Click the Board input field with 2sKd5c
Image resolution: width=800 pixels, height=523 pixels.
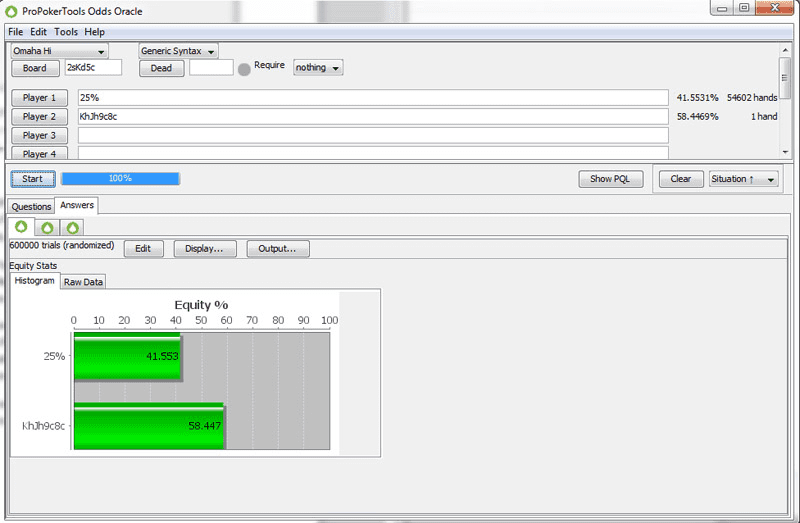coord(93,68)
